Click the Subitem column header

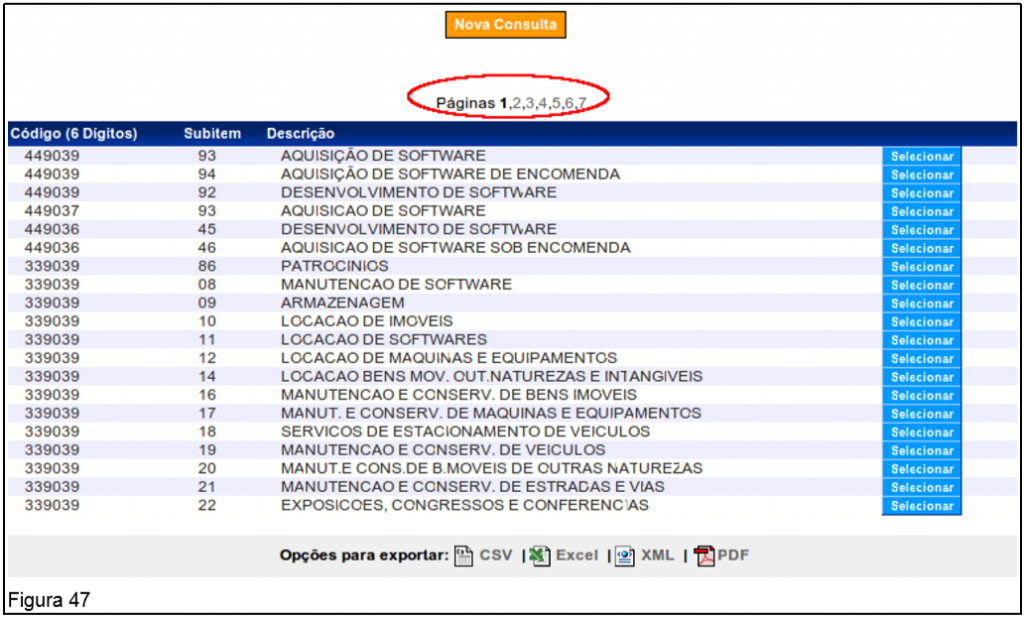[x=212, y=134]
